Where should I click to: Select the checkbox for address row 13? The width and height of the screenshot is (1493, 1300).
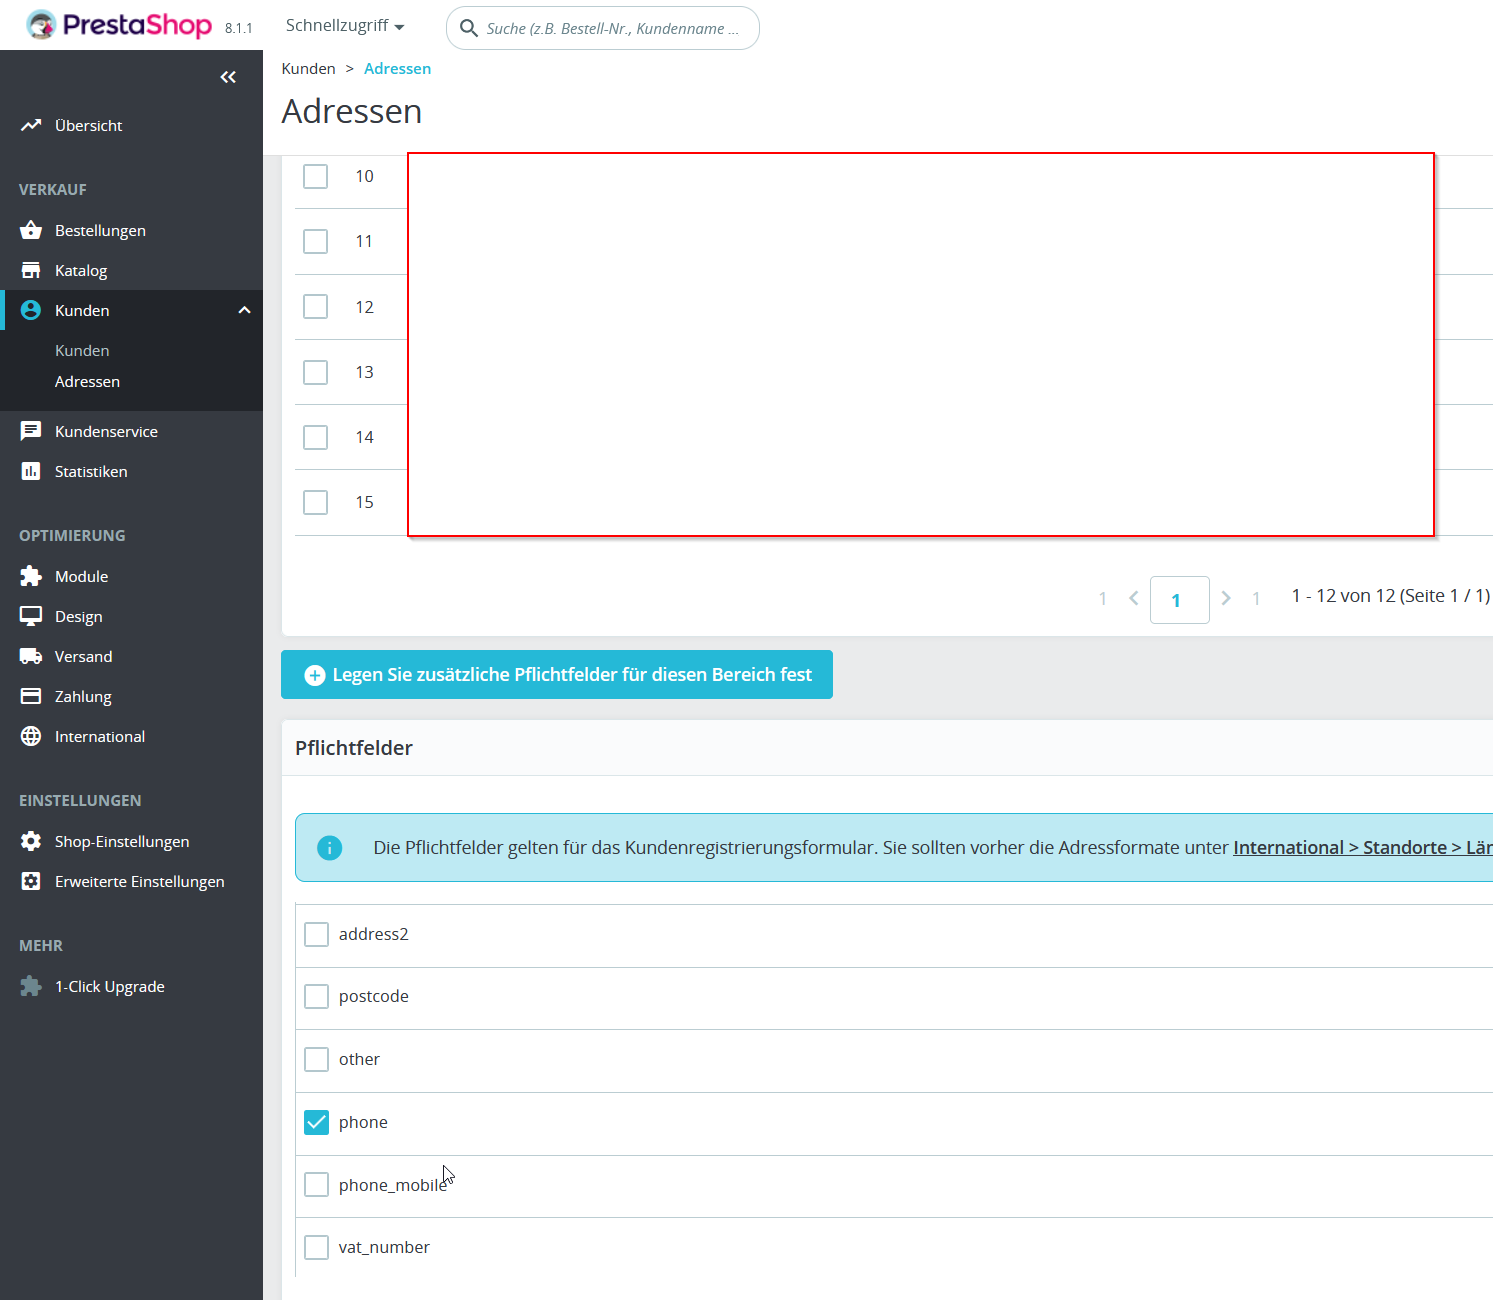point(315,372)
